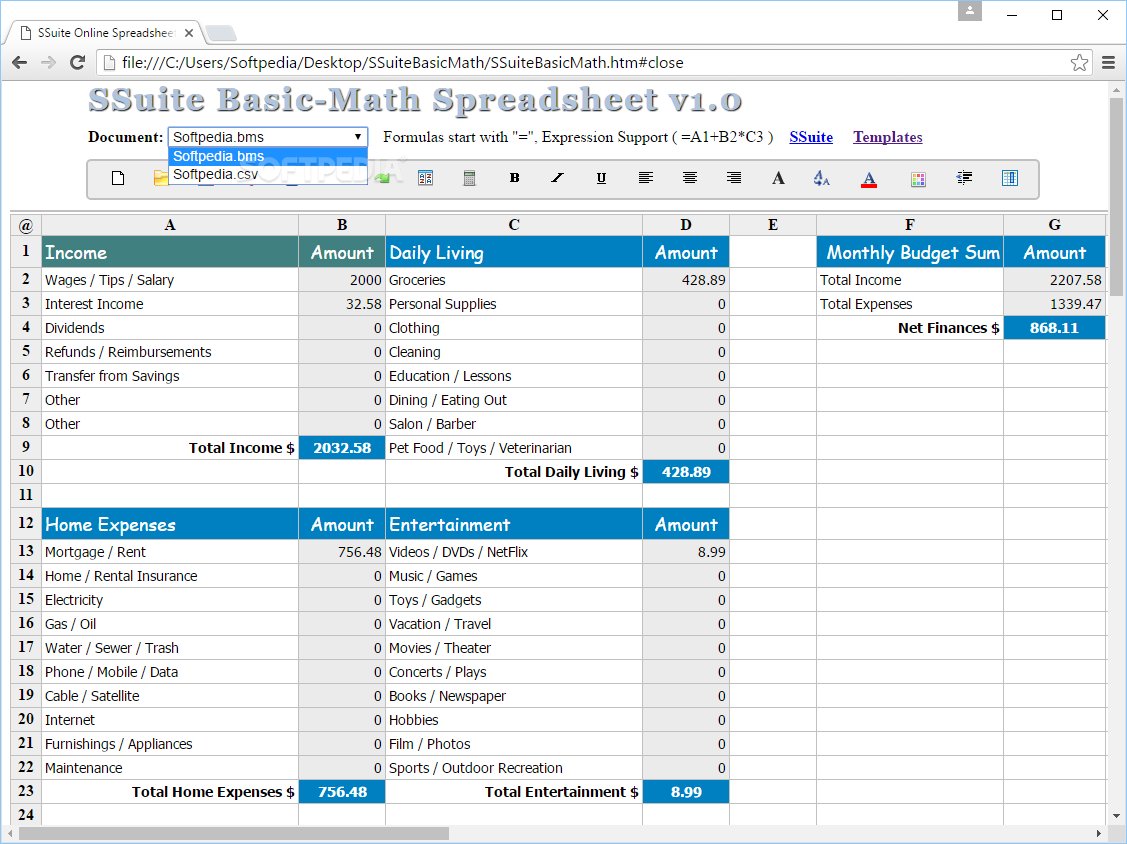This screenshot has height=844, width=1127.
Task: Select column C header
Action: [x=514, y=225]
